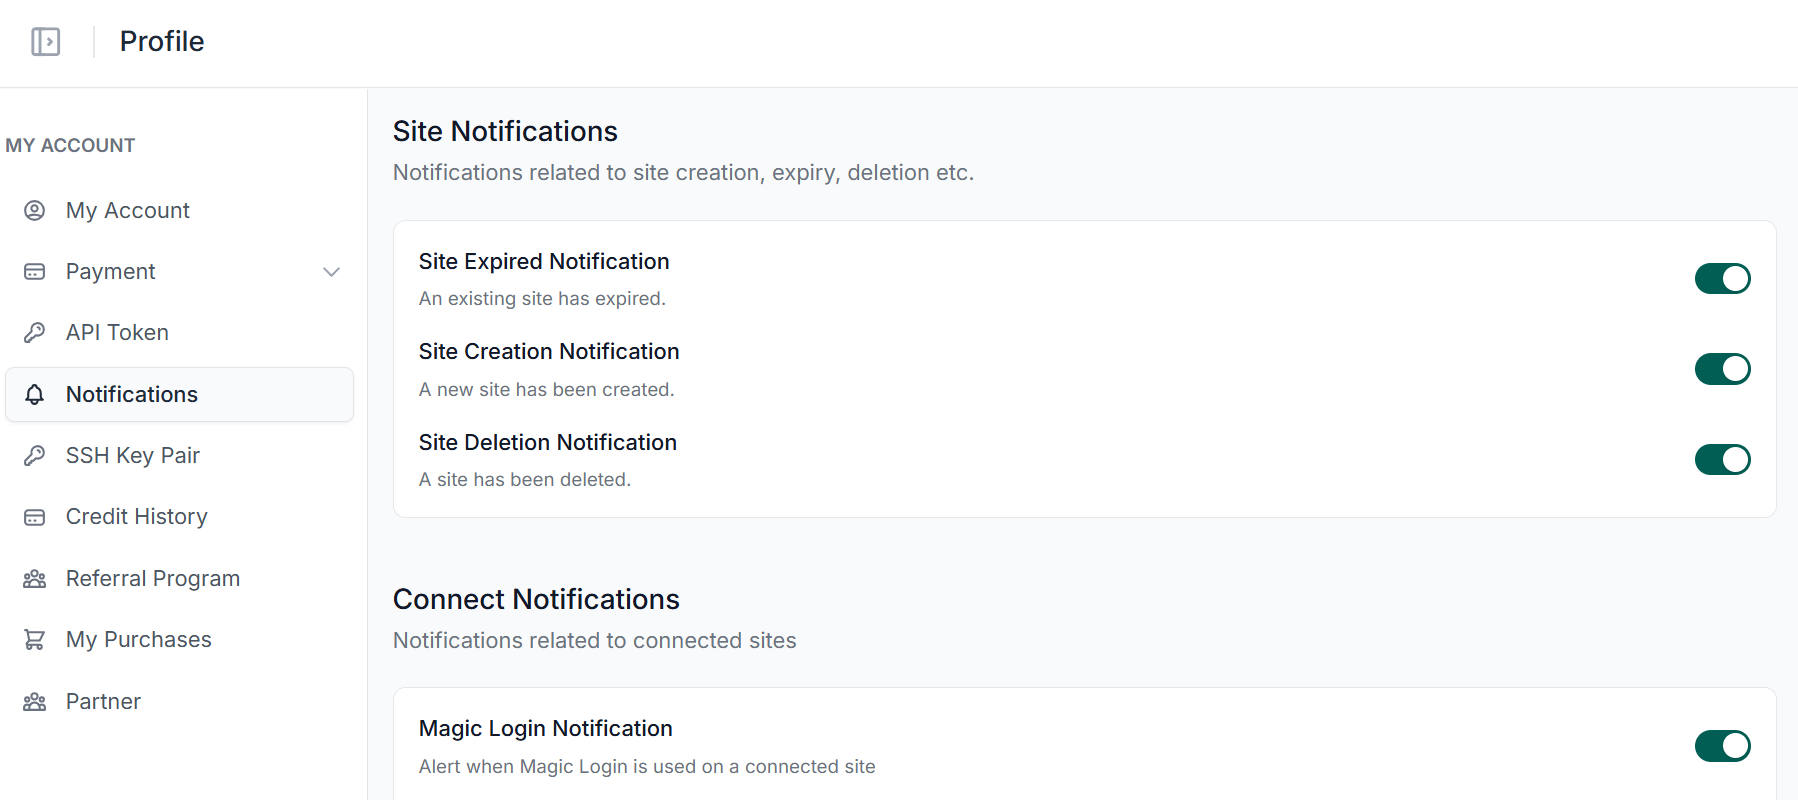Click the My Purchases cart icon

[x=35, y=640]
